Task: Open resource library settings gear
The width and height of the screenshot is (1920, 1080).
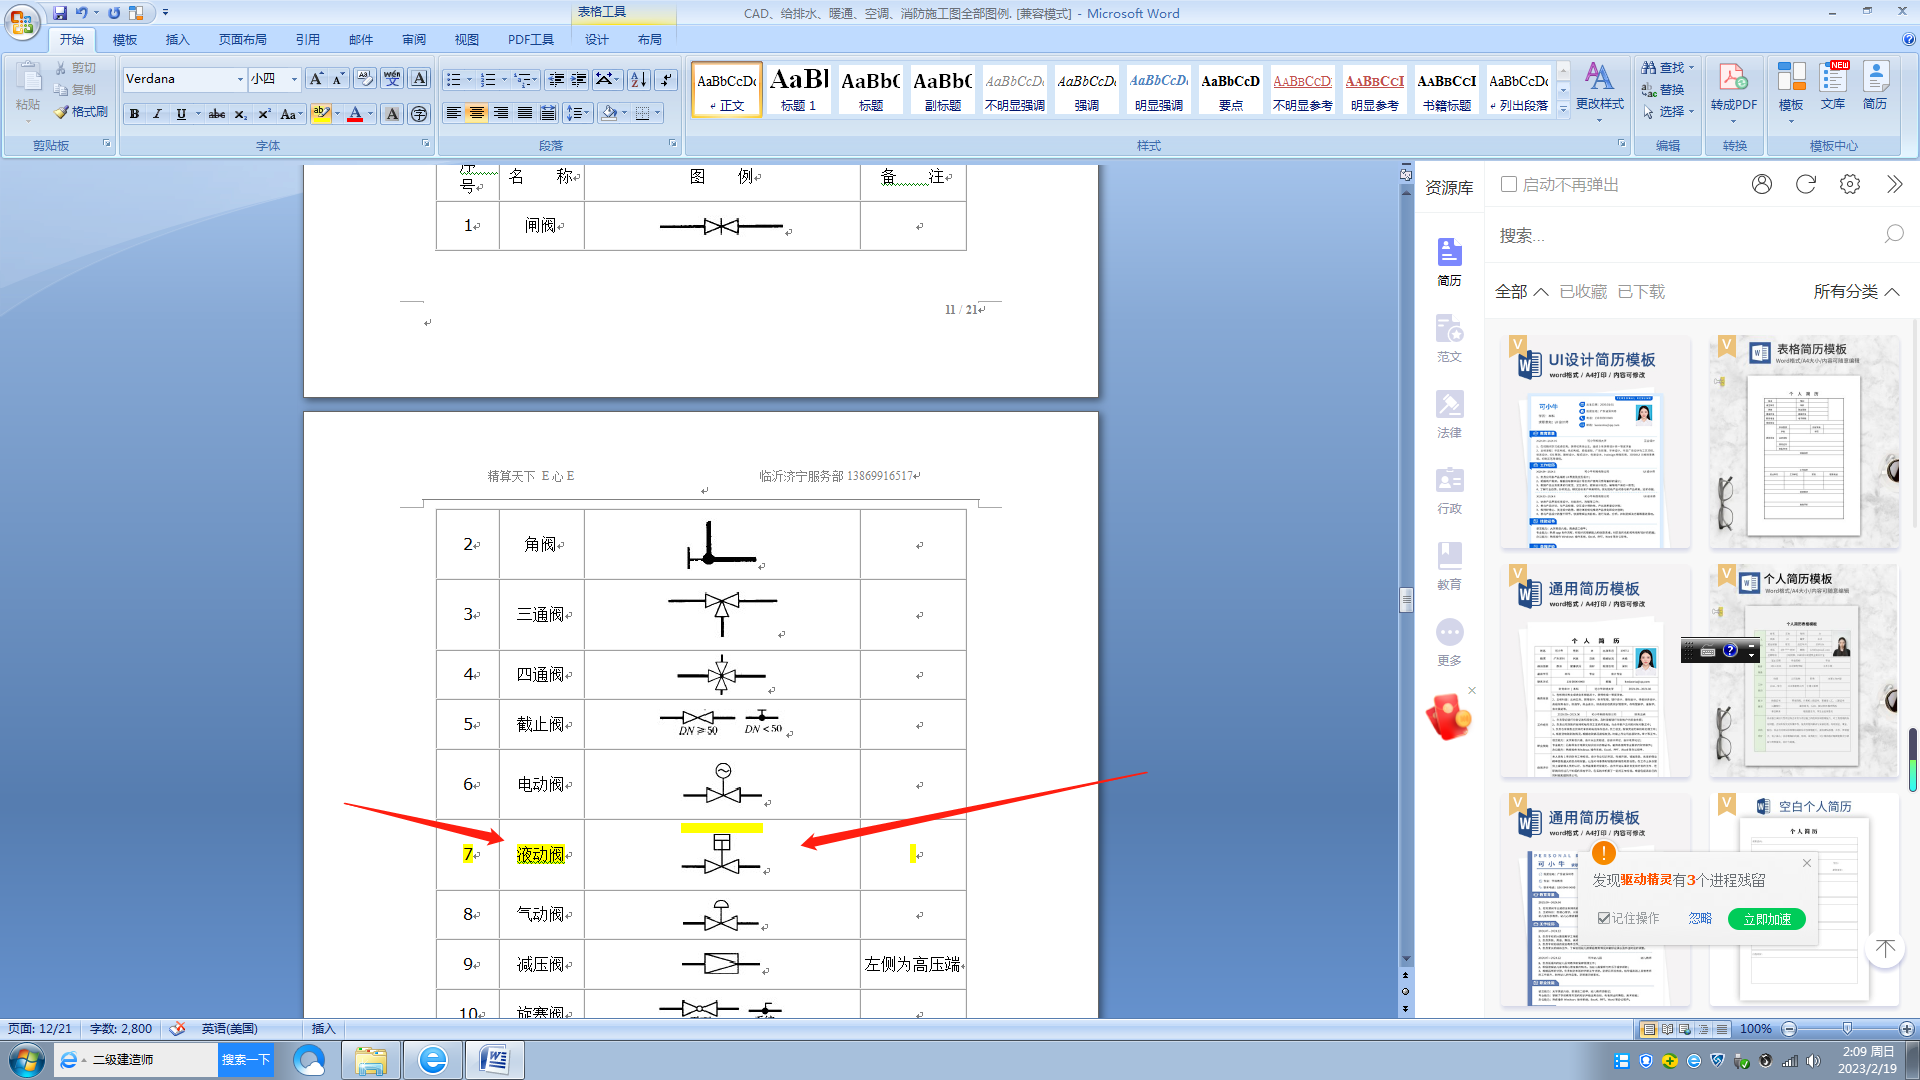Action: (1850, 184)
